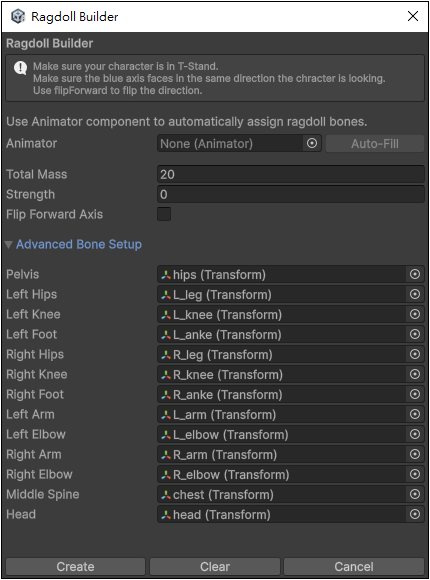This screenshot has width=430, height=580.
Task: Focus the Strength input field
Action: [290, 194]
